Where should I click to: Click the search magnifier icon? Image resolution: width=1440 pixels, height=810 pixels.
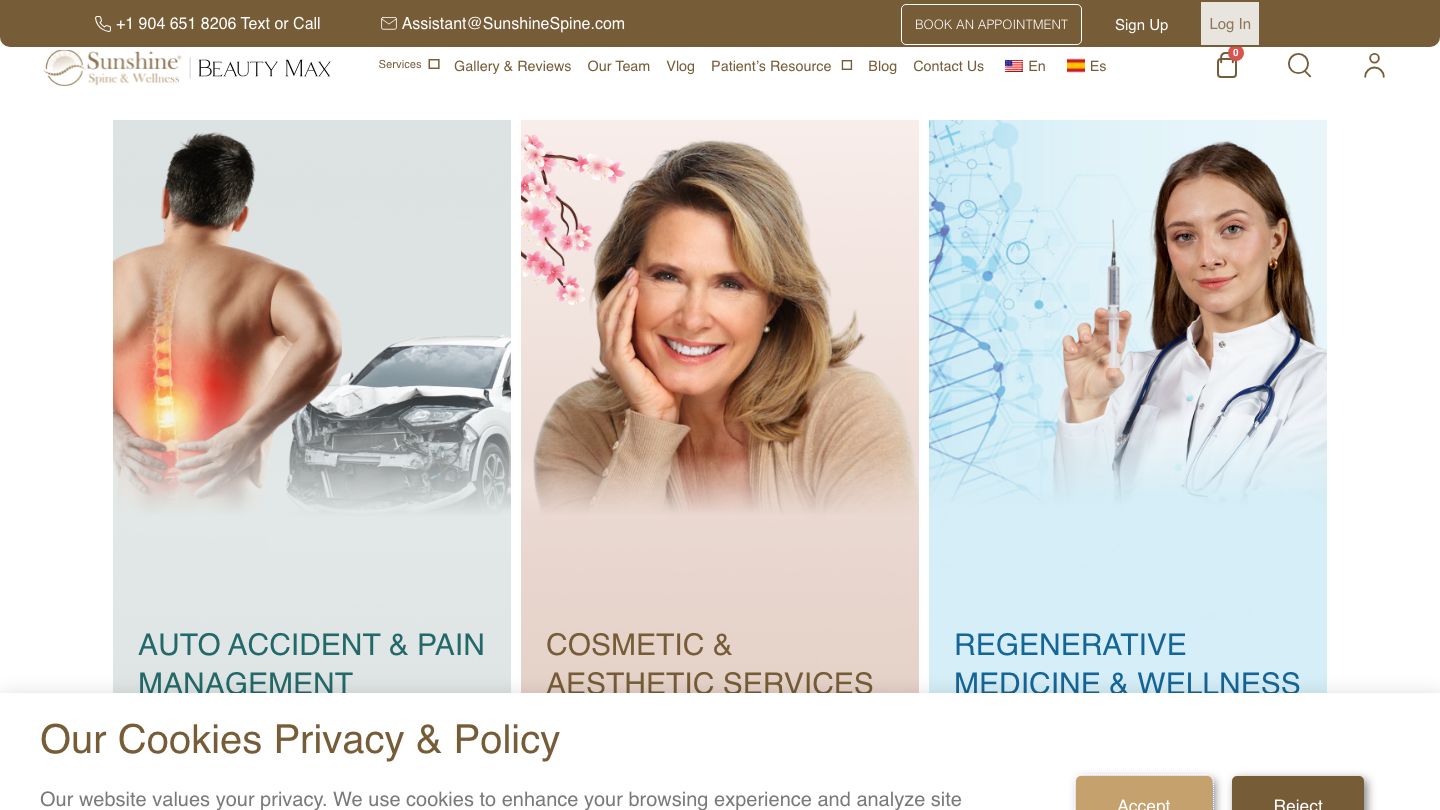tap(1299, 65)
